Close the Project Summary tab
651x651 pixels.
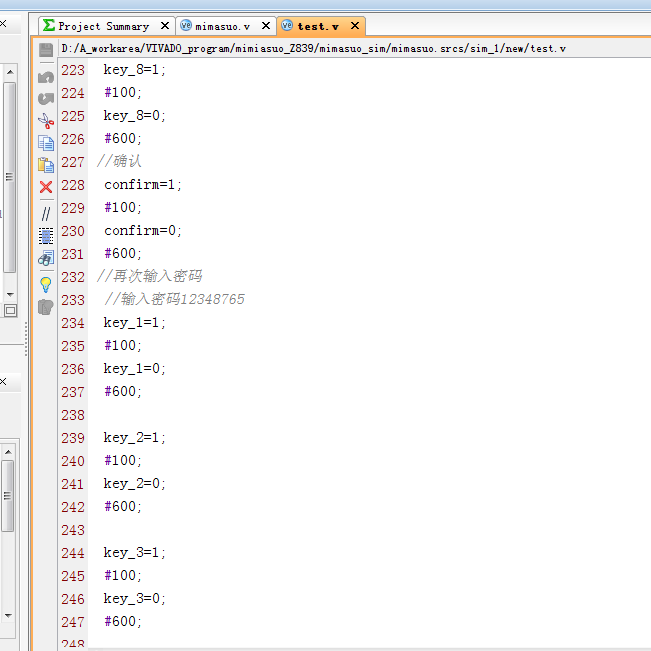pos(165,26)
